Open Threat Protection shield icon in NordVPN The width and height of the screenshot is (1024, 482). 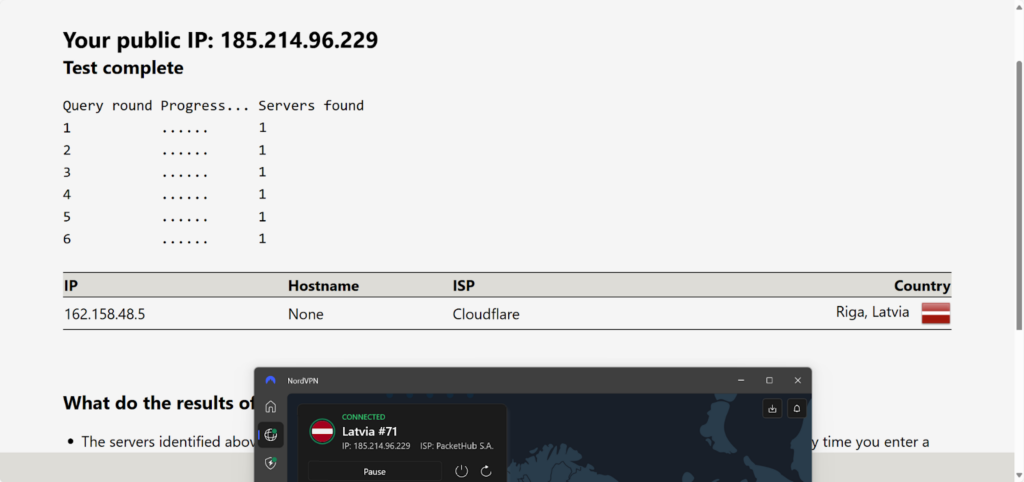pos(270,463)
